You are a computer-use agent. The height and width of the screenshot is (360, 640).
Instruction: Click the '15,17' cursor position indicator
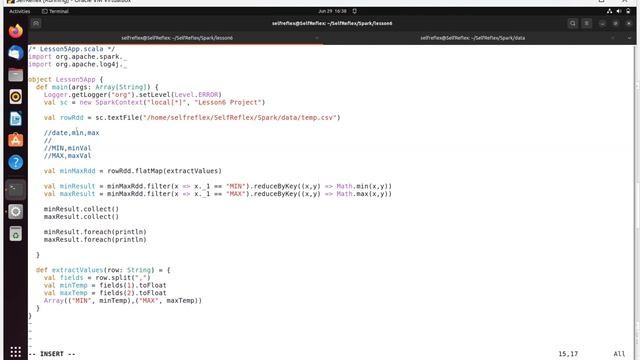click(568, 354)
